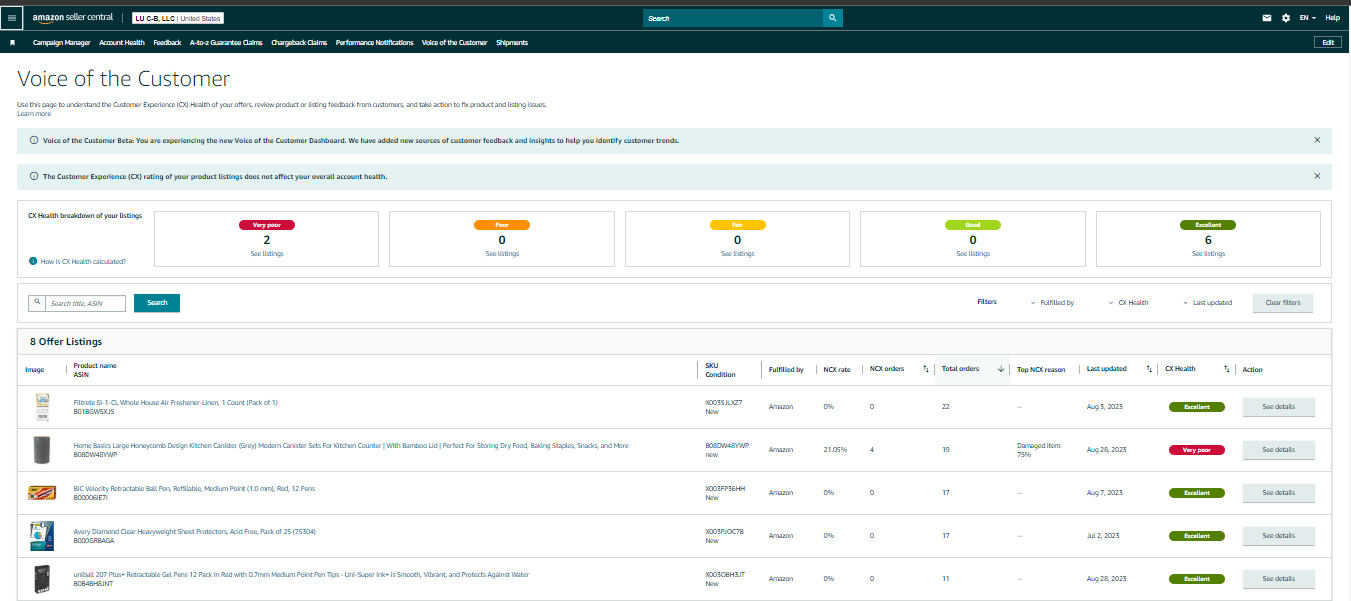The image size is (1351, 601).
Task: Click BIC Velocity pens product thumbnail
Action: tap(42, 492)
